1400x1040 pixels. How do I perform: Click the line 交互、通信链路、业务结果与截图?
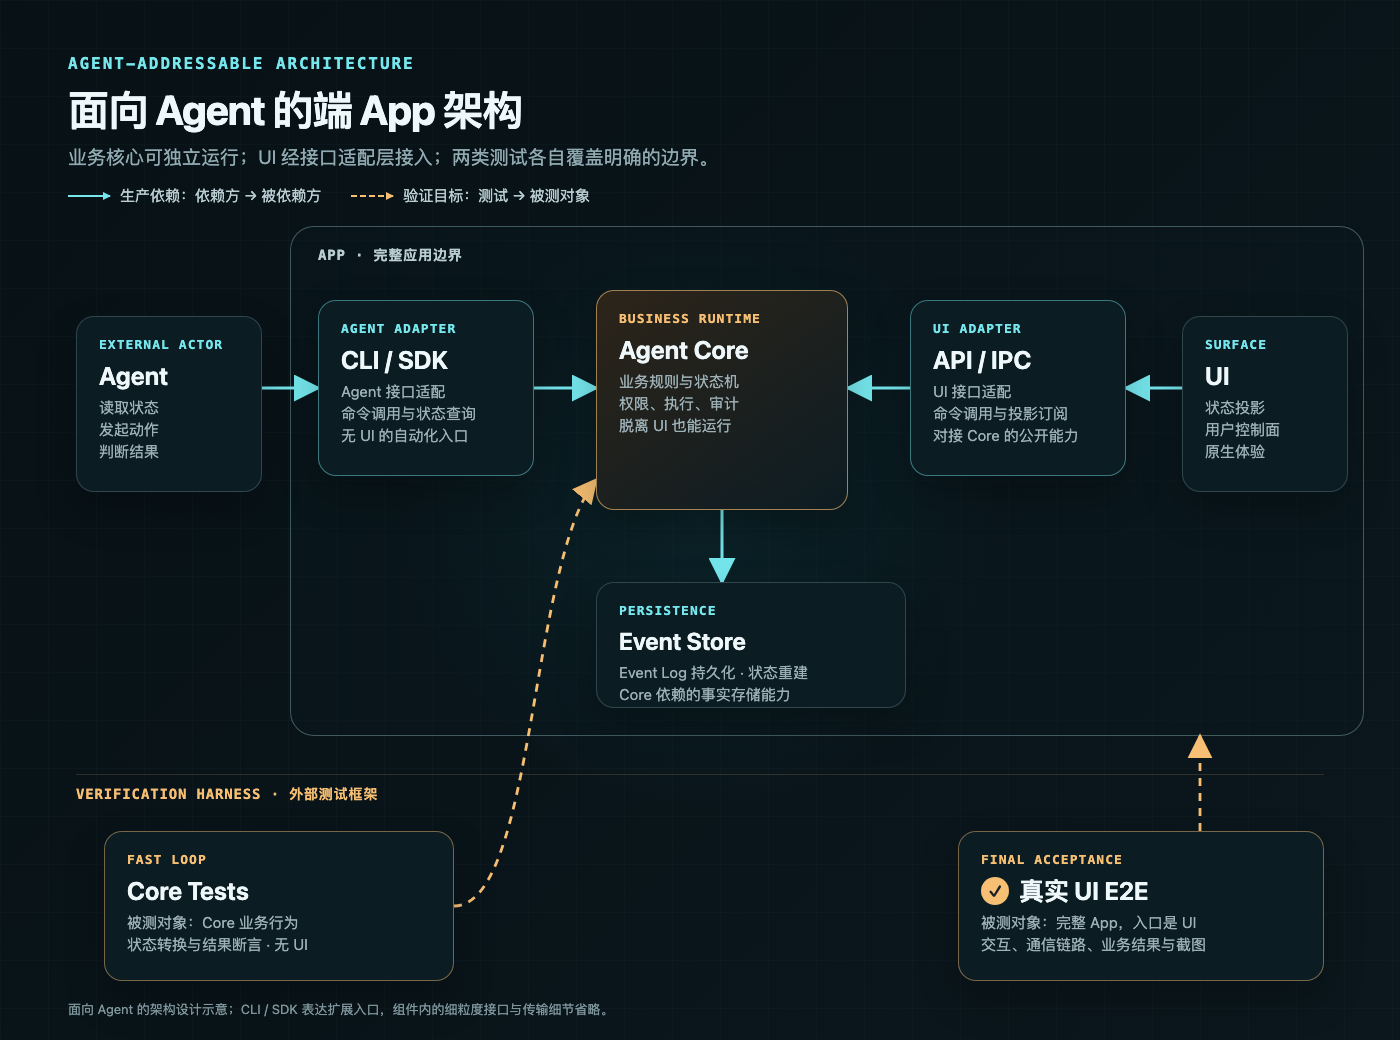click(1093, 945)
